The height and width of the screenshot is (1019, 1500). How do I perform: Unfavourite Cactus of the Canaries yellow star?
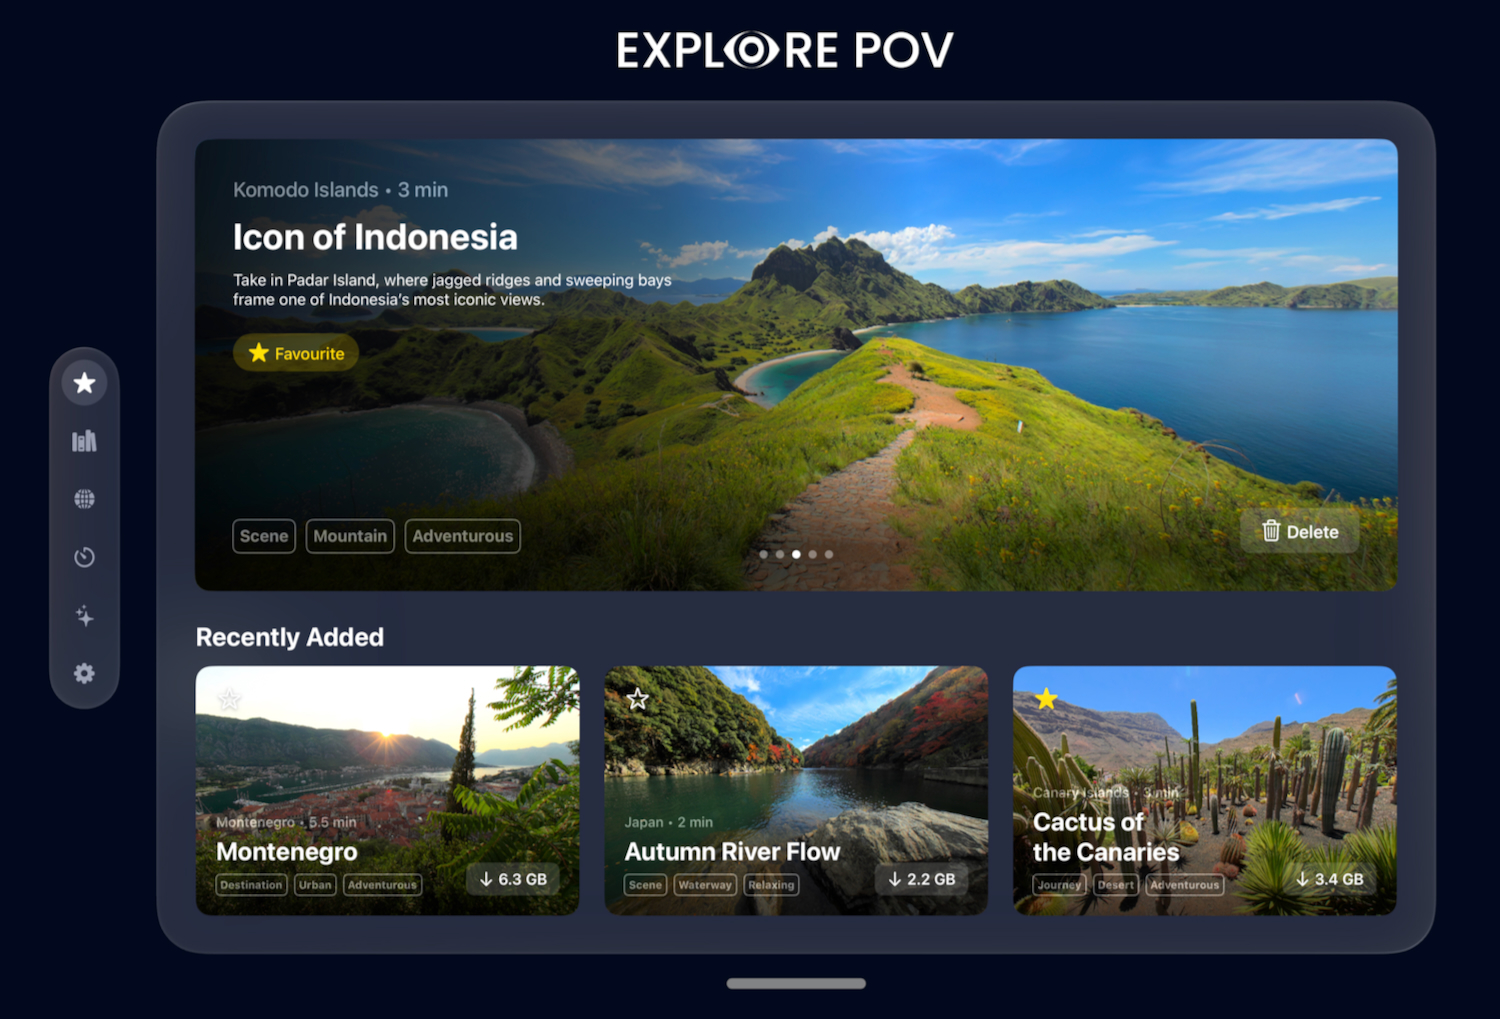(x=1047, y=699)
